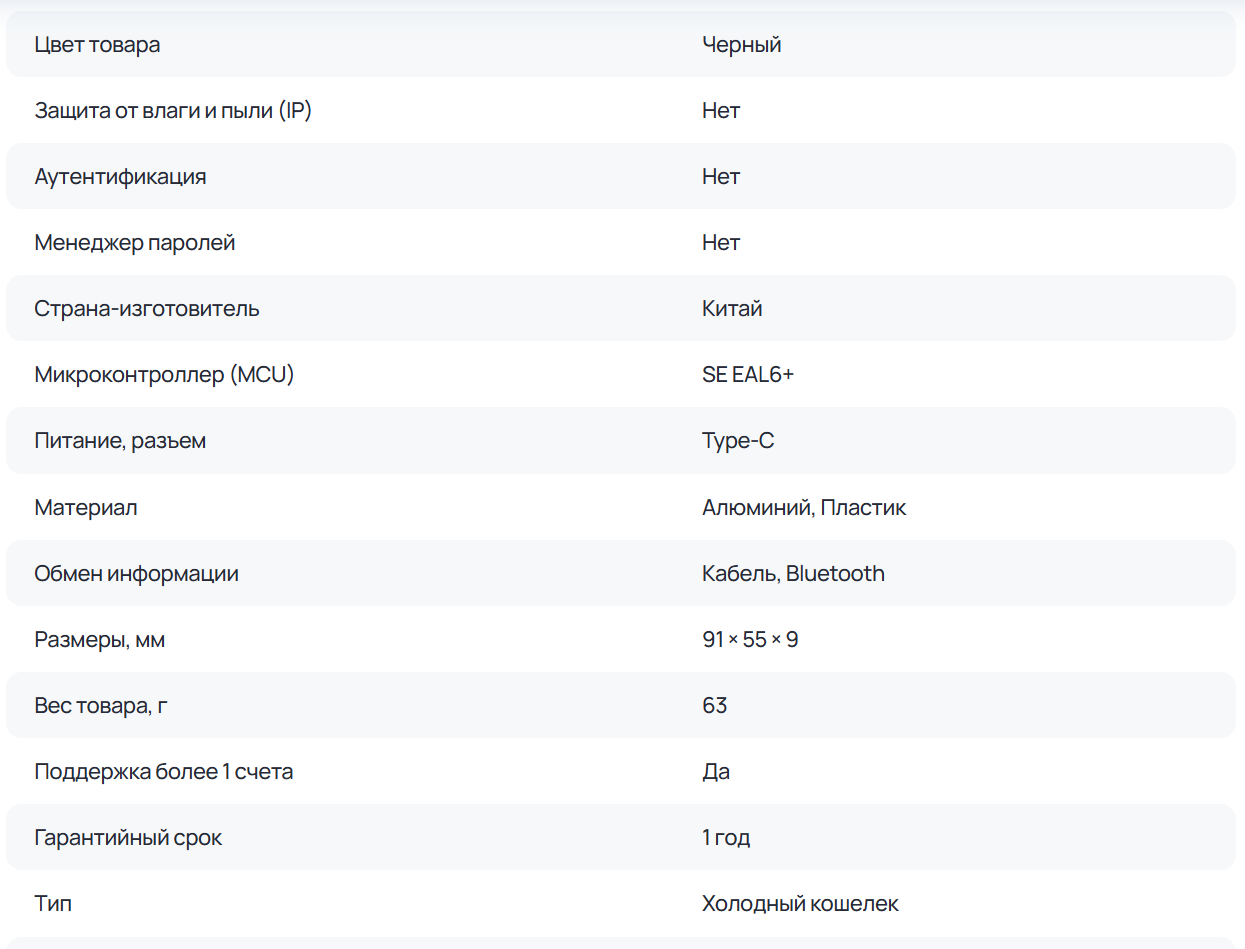
Task: Select the value 'Черный'
Action: pyautogui.click(x=742, y=45)
